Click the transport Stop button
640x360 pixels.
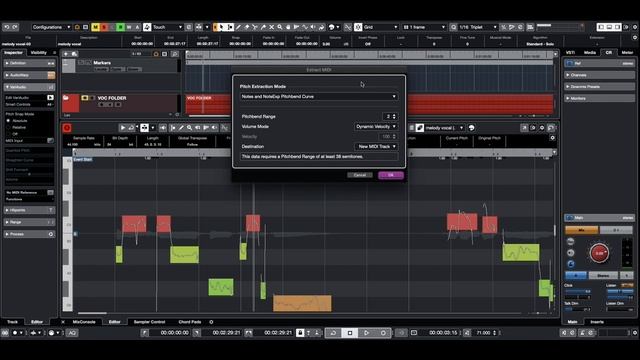(x=350, y=333)
